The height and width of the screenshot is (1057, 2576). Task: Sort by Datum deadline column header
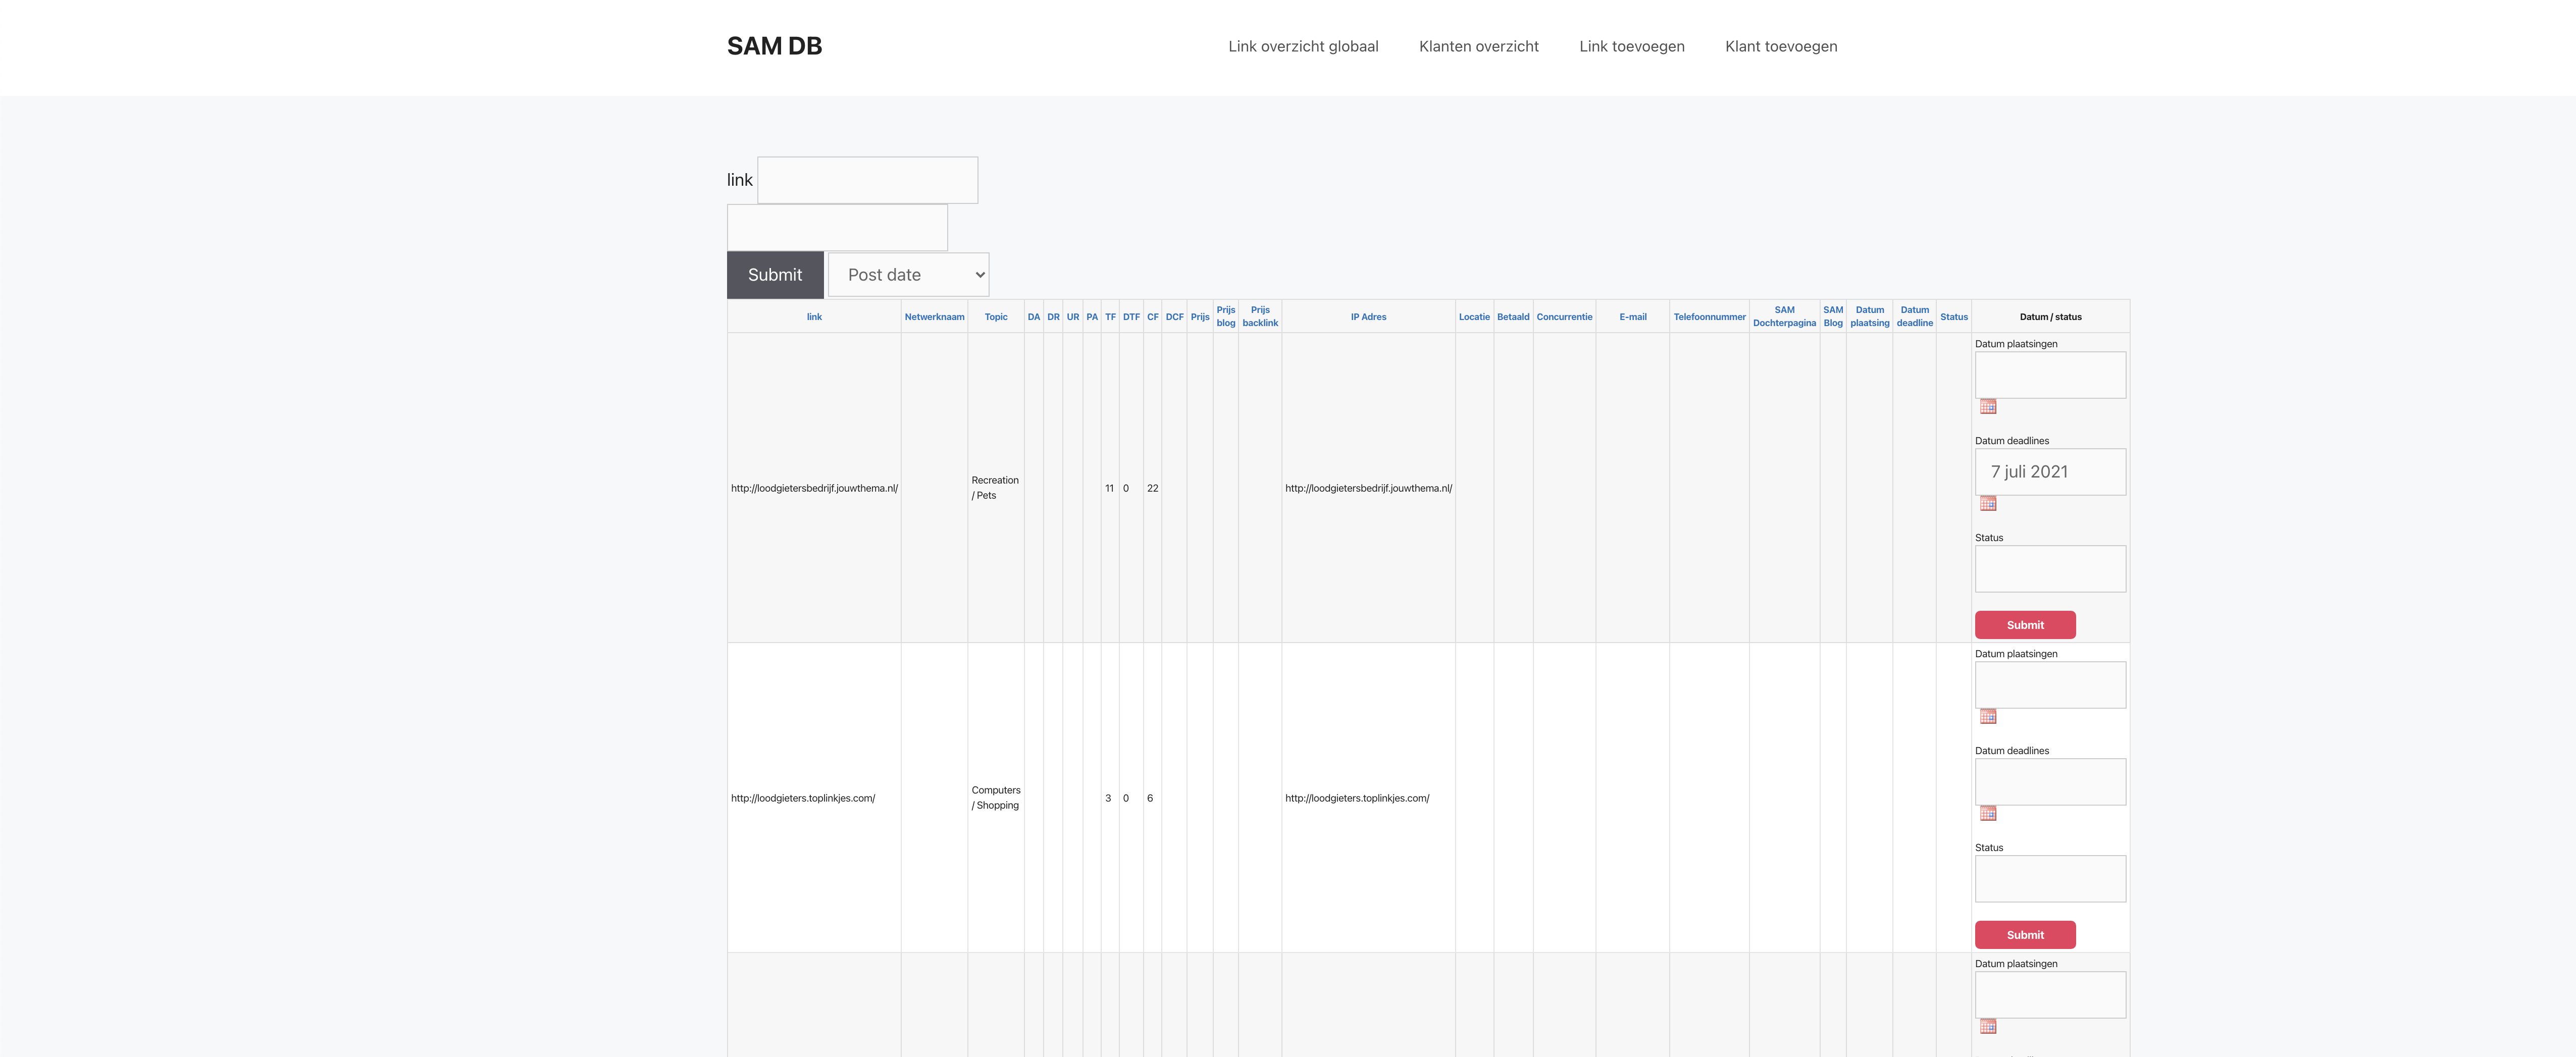tap(1914, 316)
